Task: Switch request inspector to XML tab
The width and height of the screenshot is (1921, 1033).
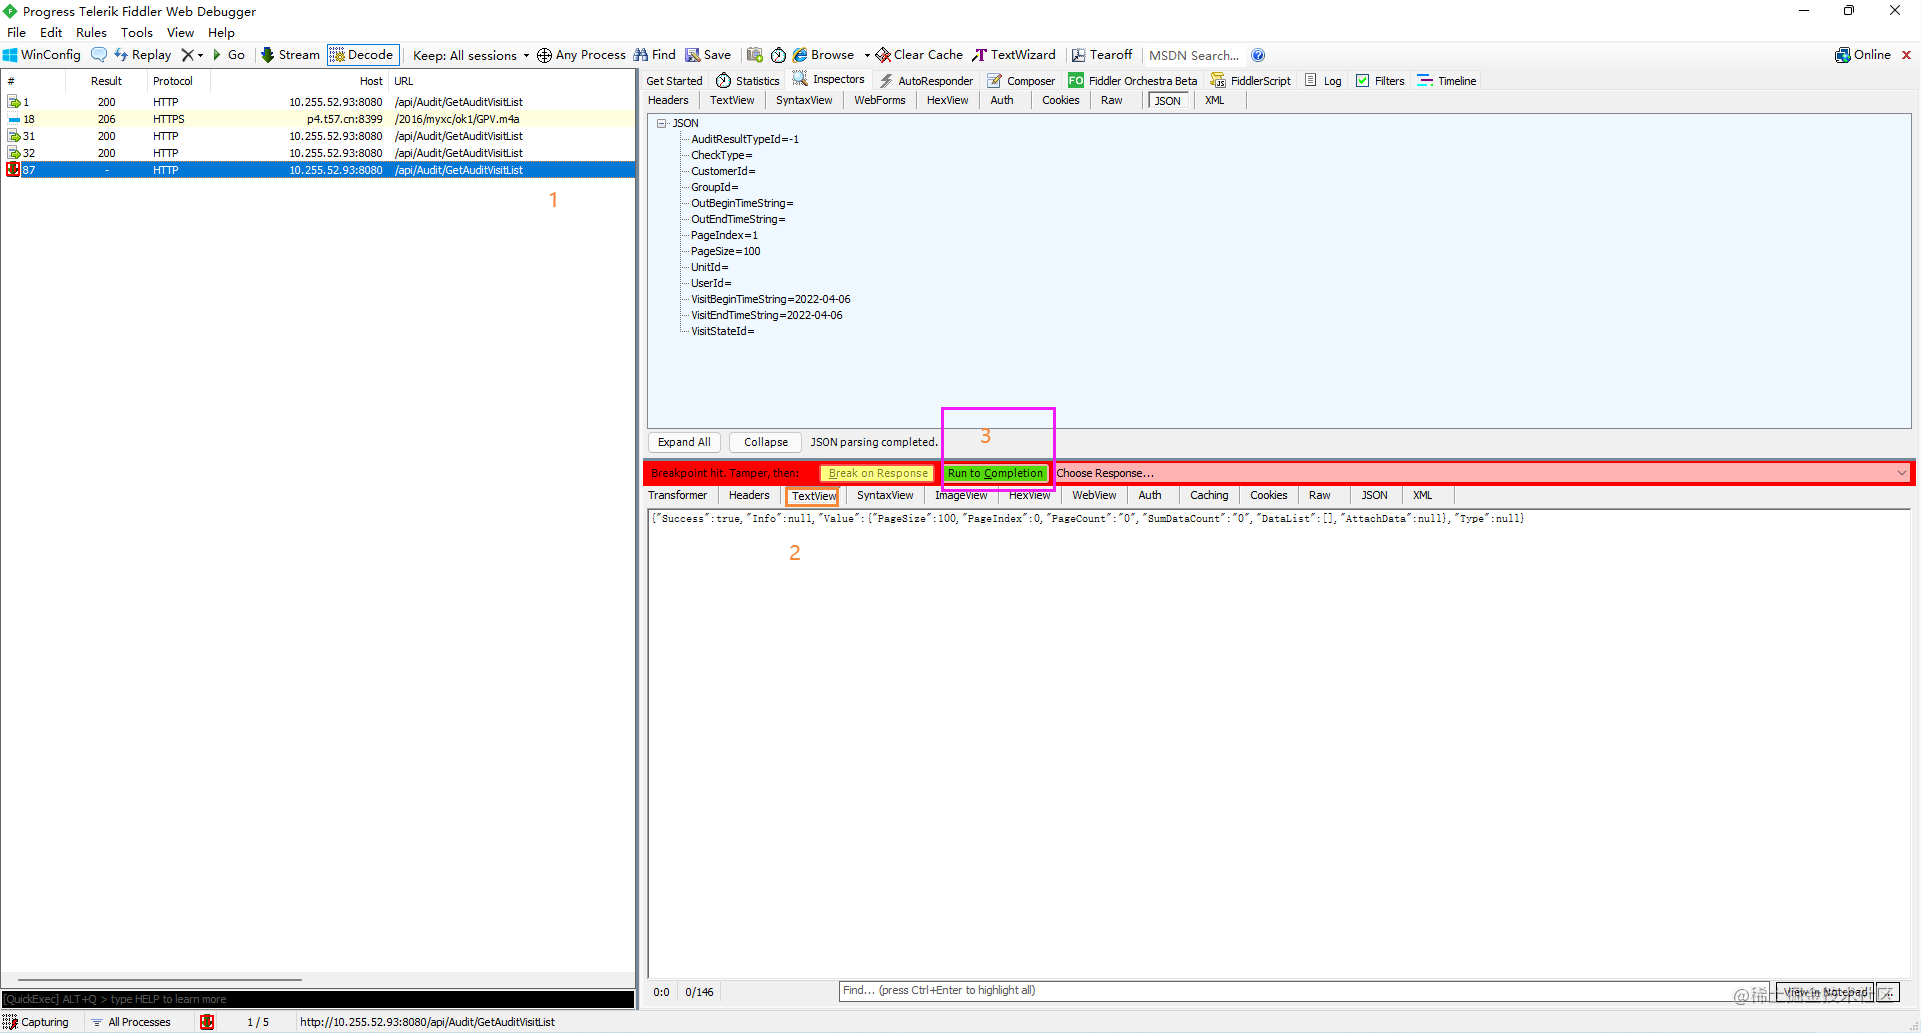Action: [1214, 100]
